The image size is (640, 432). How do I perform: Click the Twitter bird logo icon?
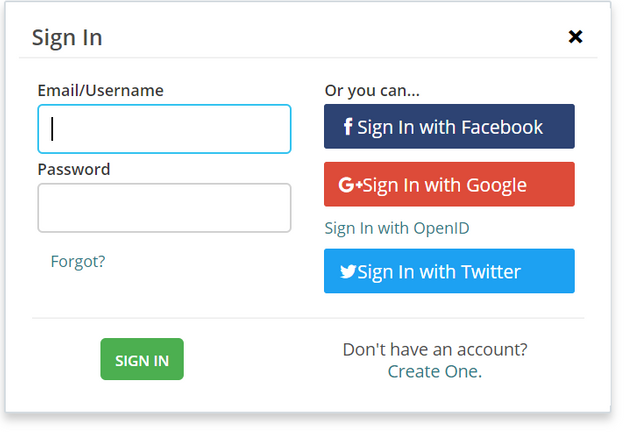pyautogui.click(x=348, y=272)
